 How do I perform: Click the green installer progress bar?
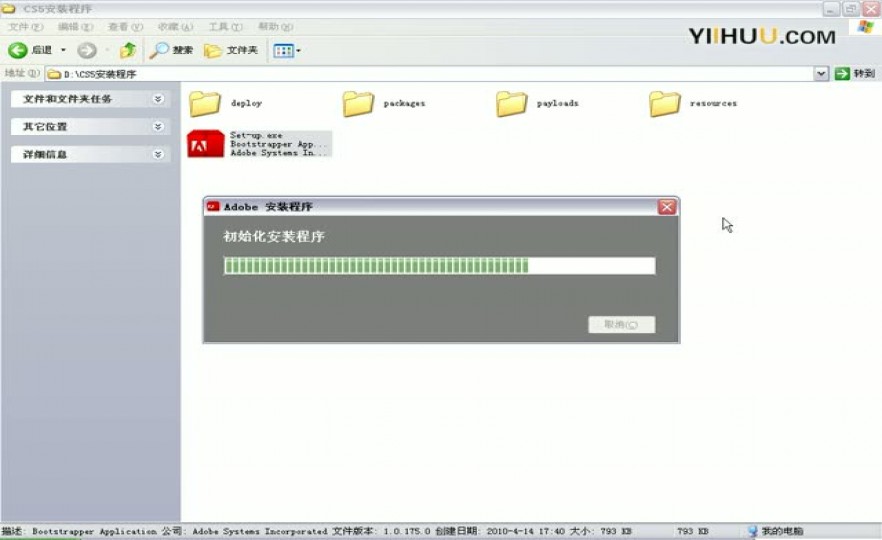click(x=439, y=266)
